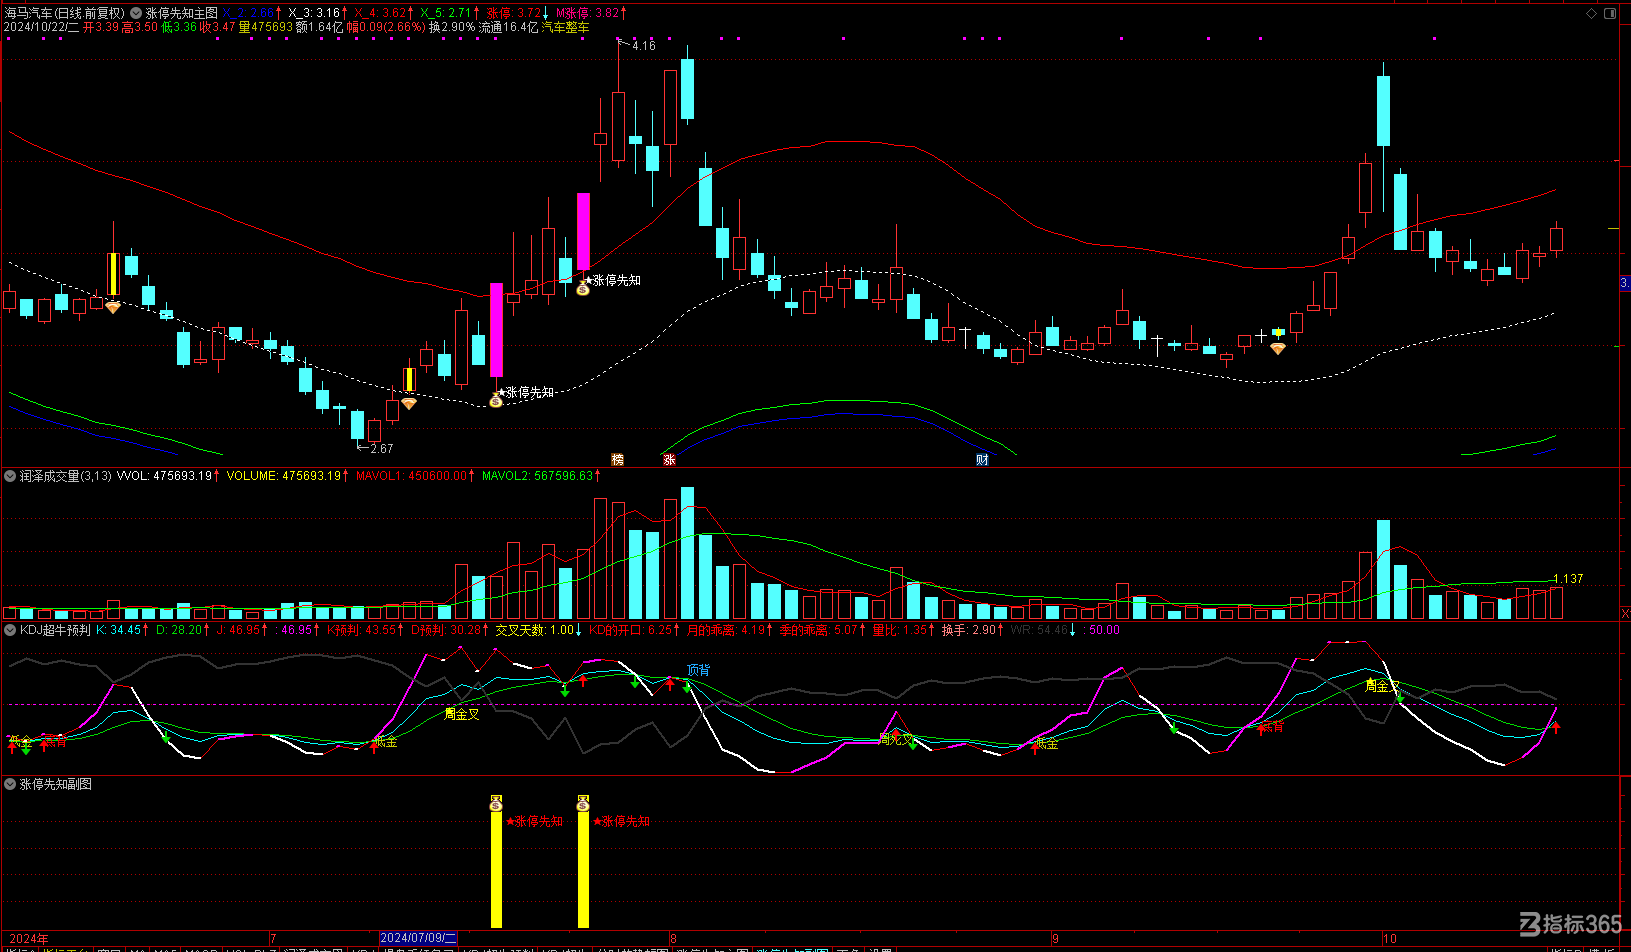The width and height of the screenshot is (1631, 952).
Task: Click money bag atop first yellow bar in sub-chart
Action: pos(496,803)
